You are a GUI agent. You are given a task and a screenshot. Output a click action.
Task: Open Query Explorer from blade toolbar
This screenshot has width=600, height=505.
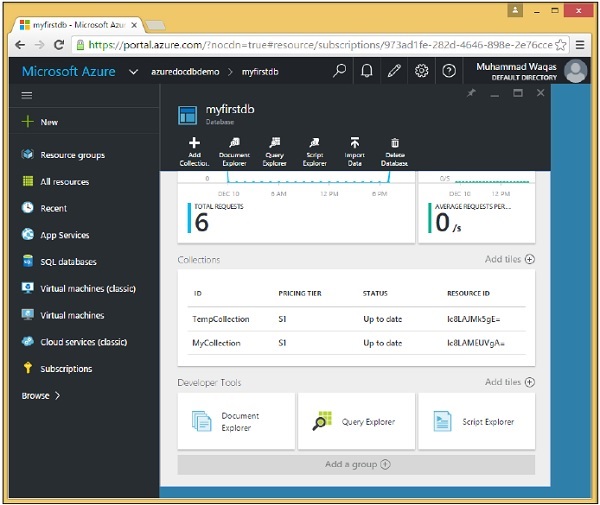click(274, 152)
